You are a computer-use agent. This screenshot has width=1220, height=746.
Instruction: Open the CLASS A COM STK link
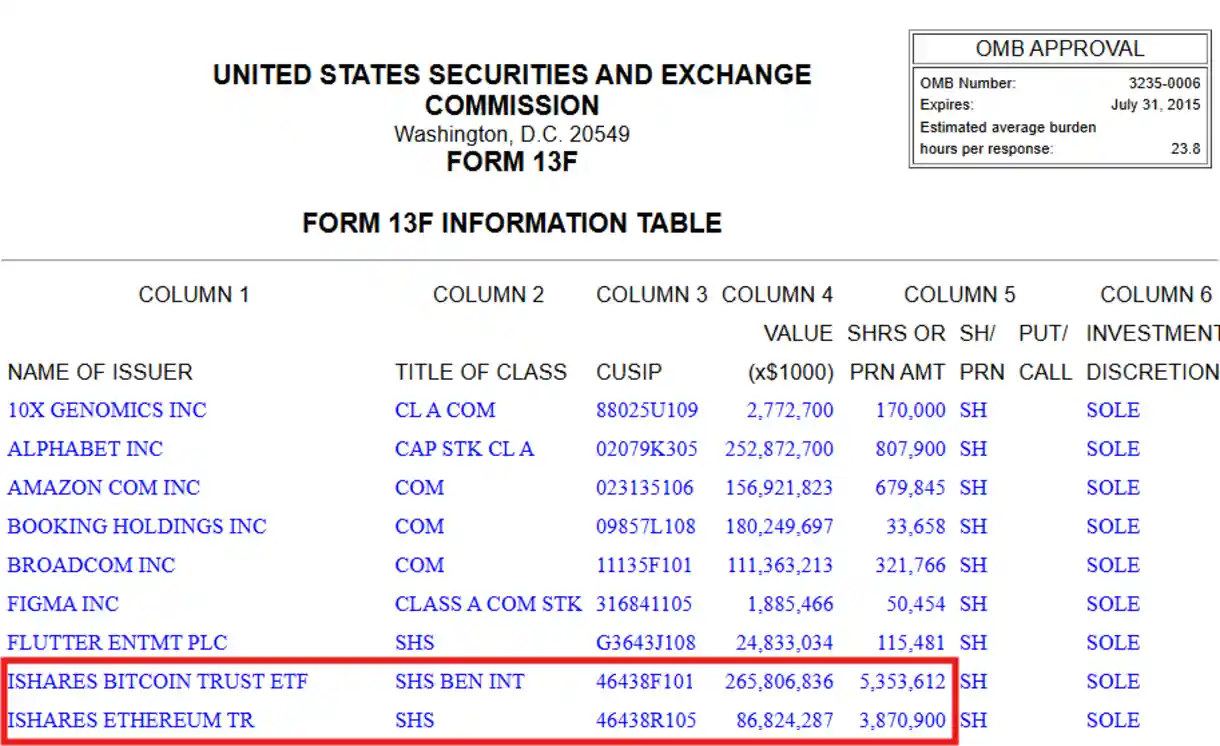click(488, 604)
